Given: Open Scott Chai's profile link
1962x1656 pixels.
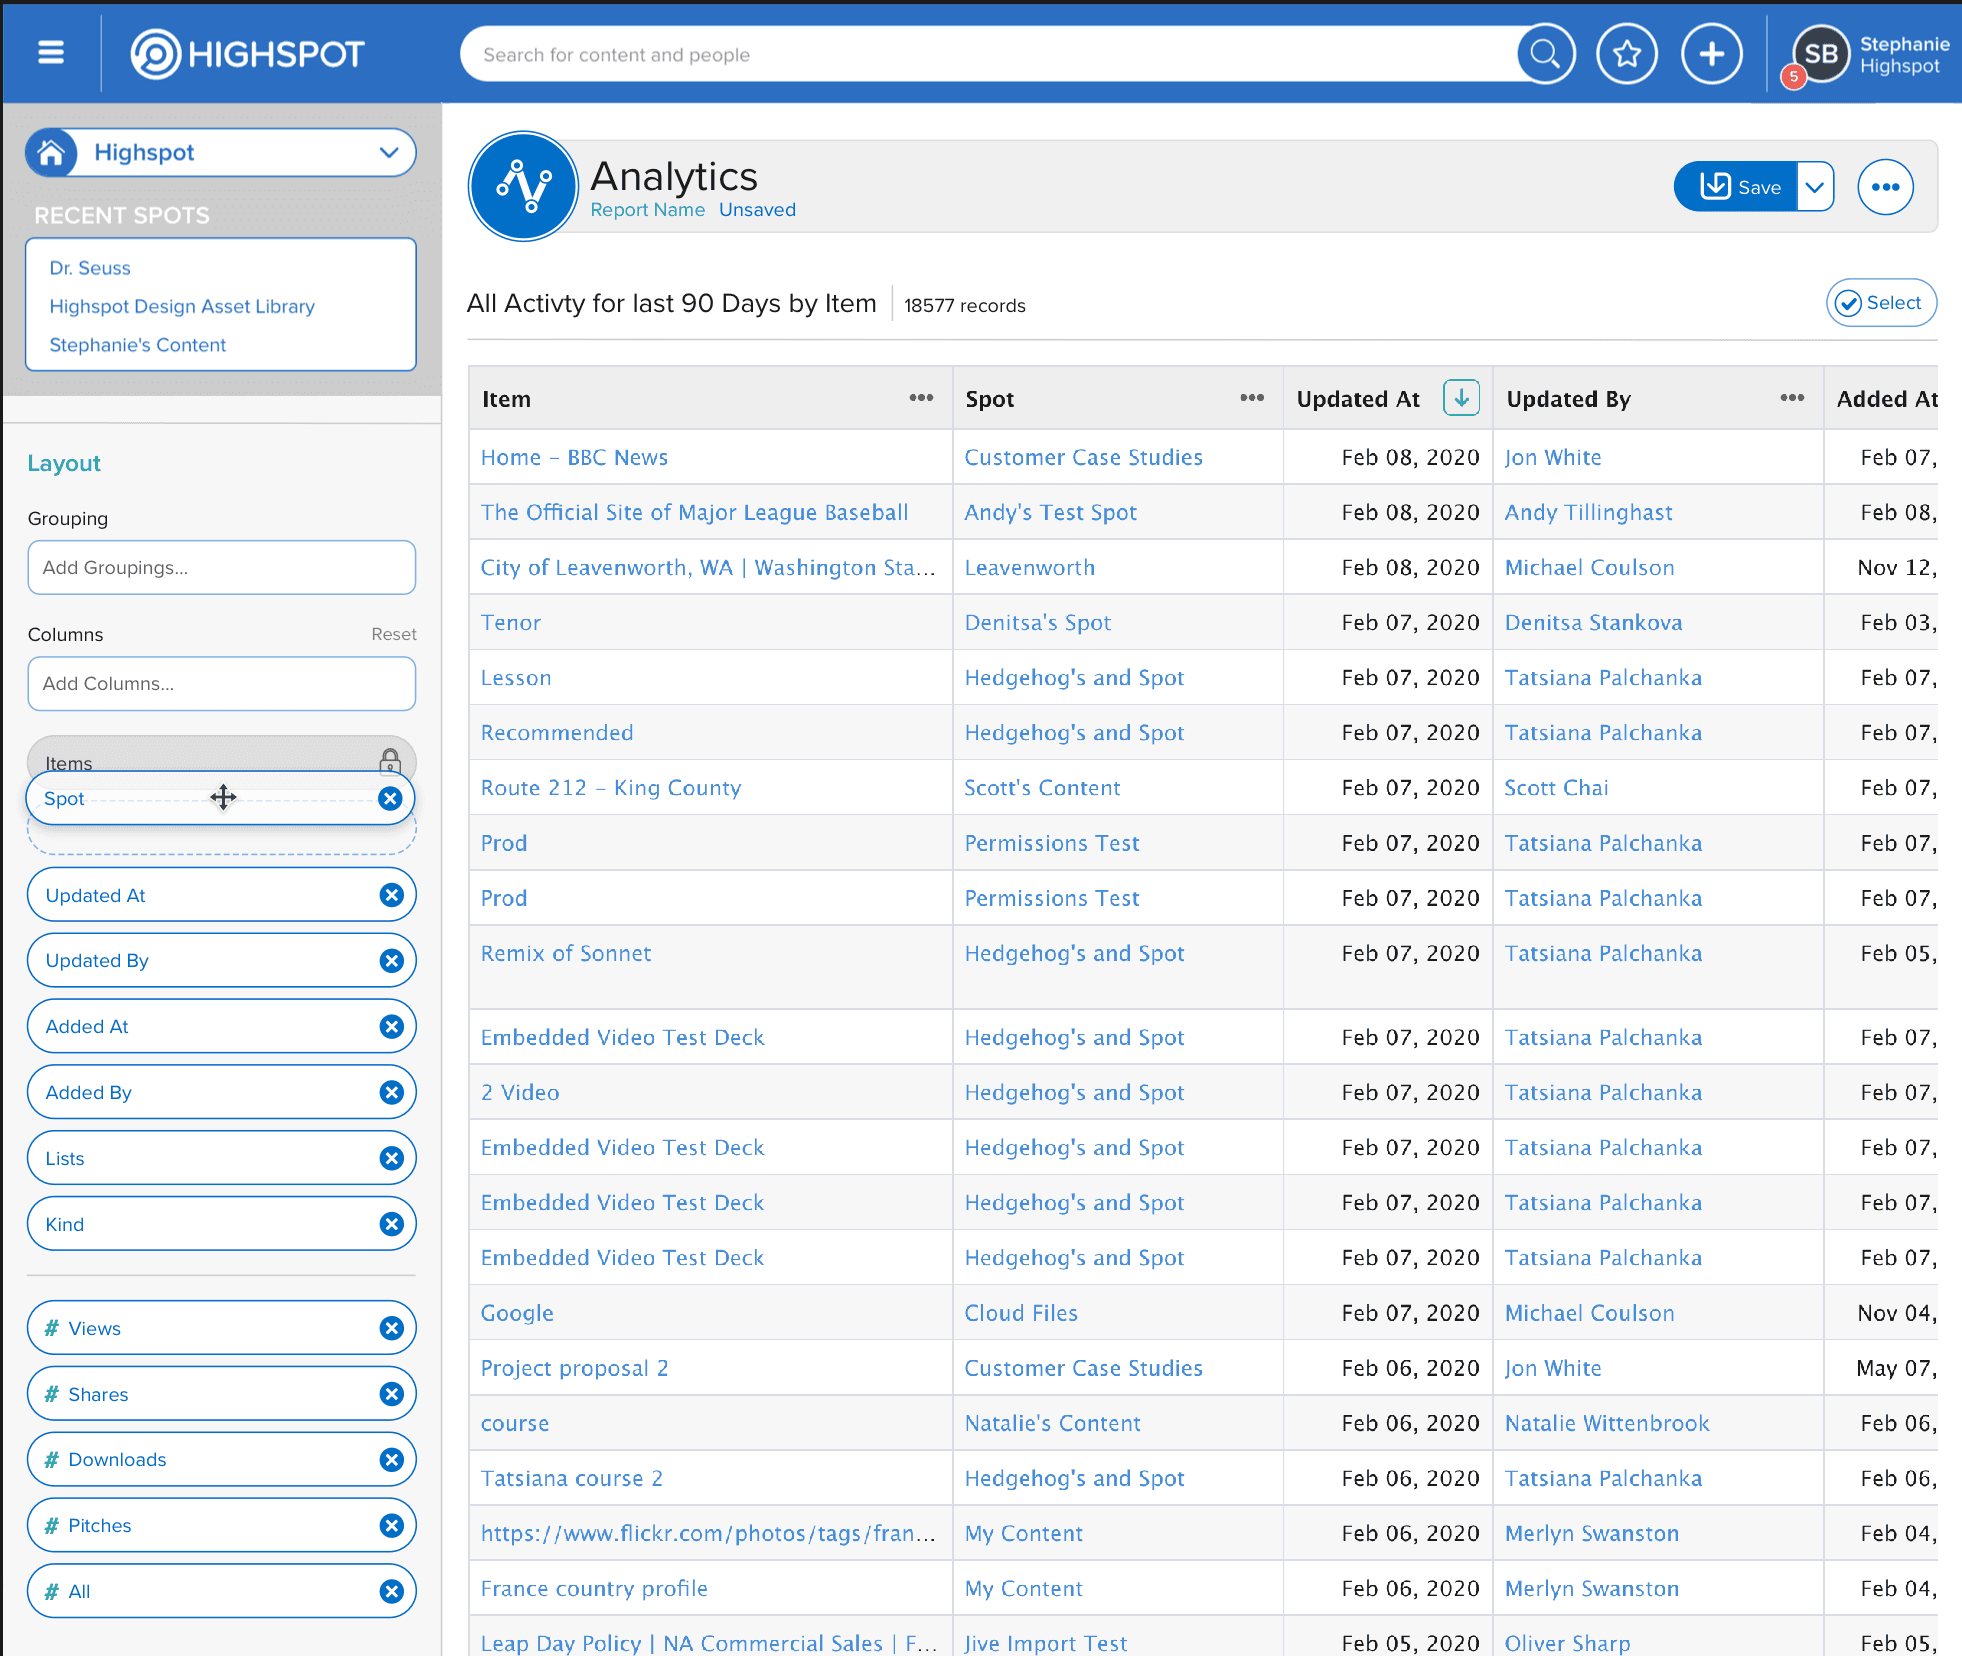Looking at the screenshot, I should 1557,788.
